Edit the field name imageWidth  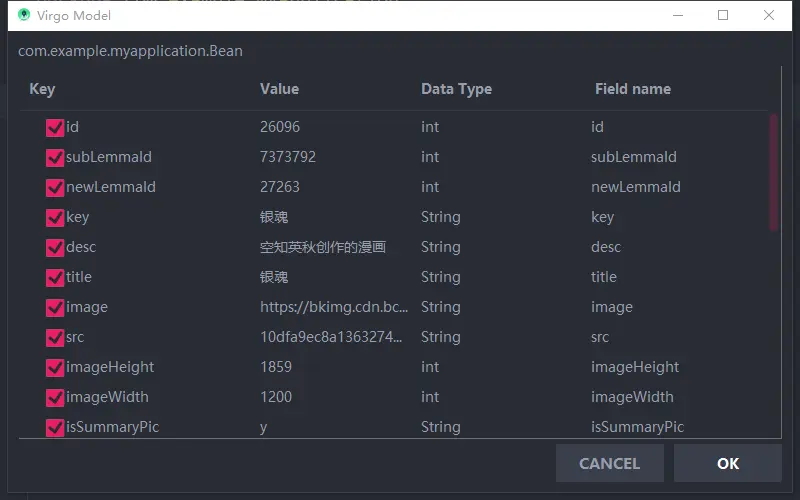coord(632,397)
